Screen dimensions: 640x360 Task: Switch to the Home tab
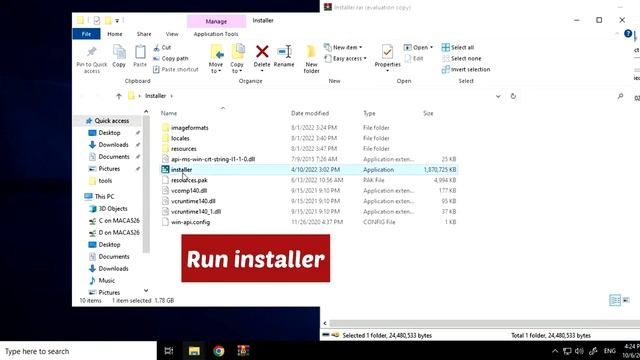pyautogui.click(x=115, y=34)
